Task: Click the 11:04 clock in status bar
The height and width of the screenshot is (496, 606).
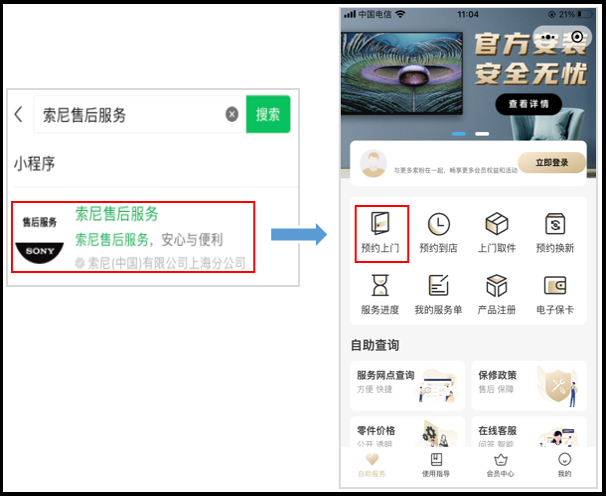Action: (468, 14)
